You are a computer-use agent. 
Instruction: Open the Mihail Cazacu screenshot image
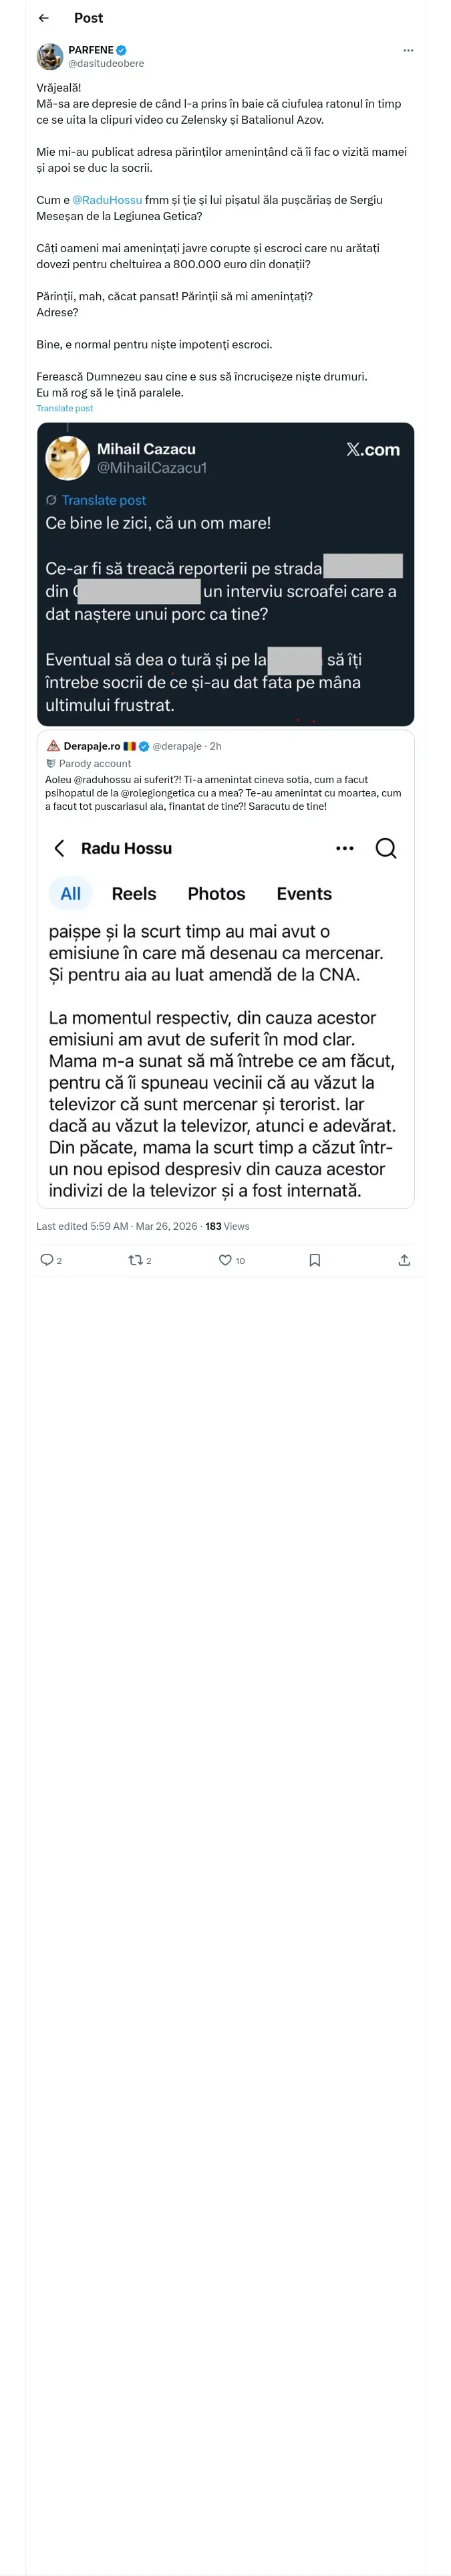225,574
